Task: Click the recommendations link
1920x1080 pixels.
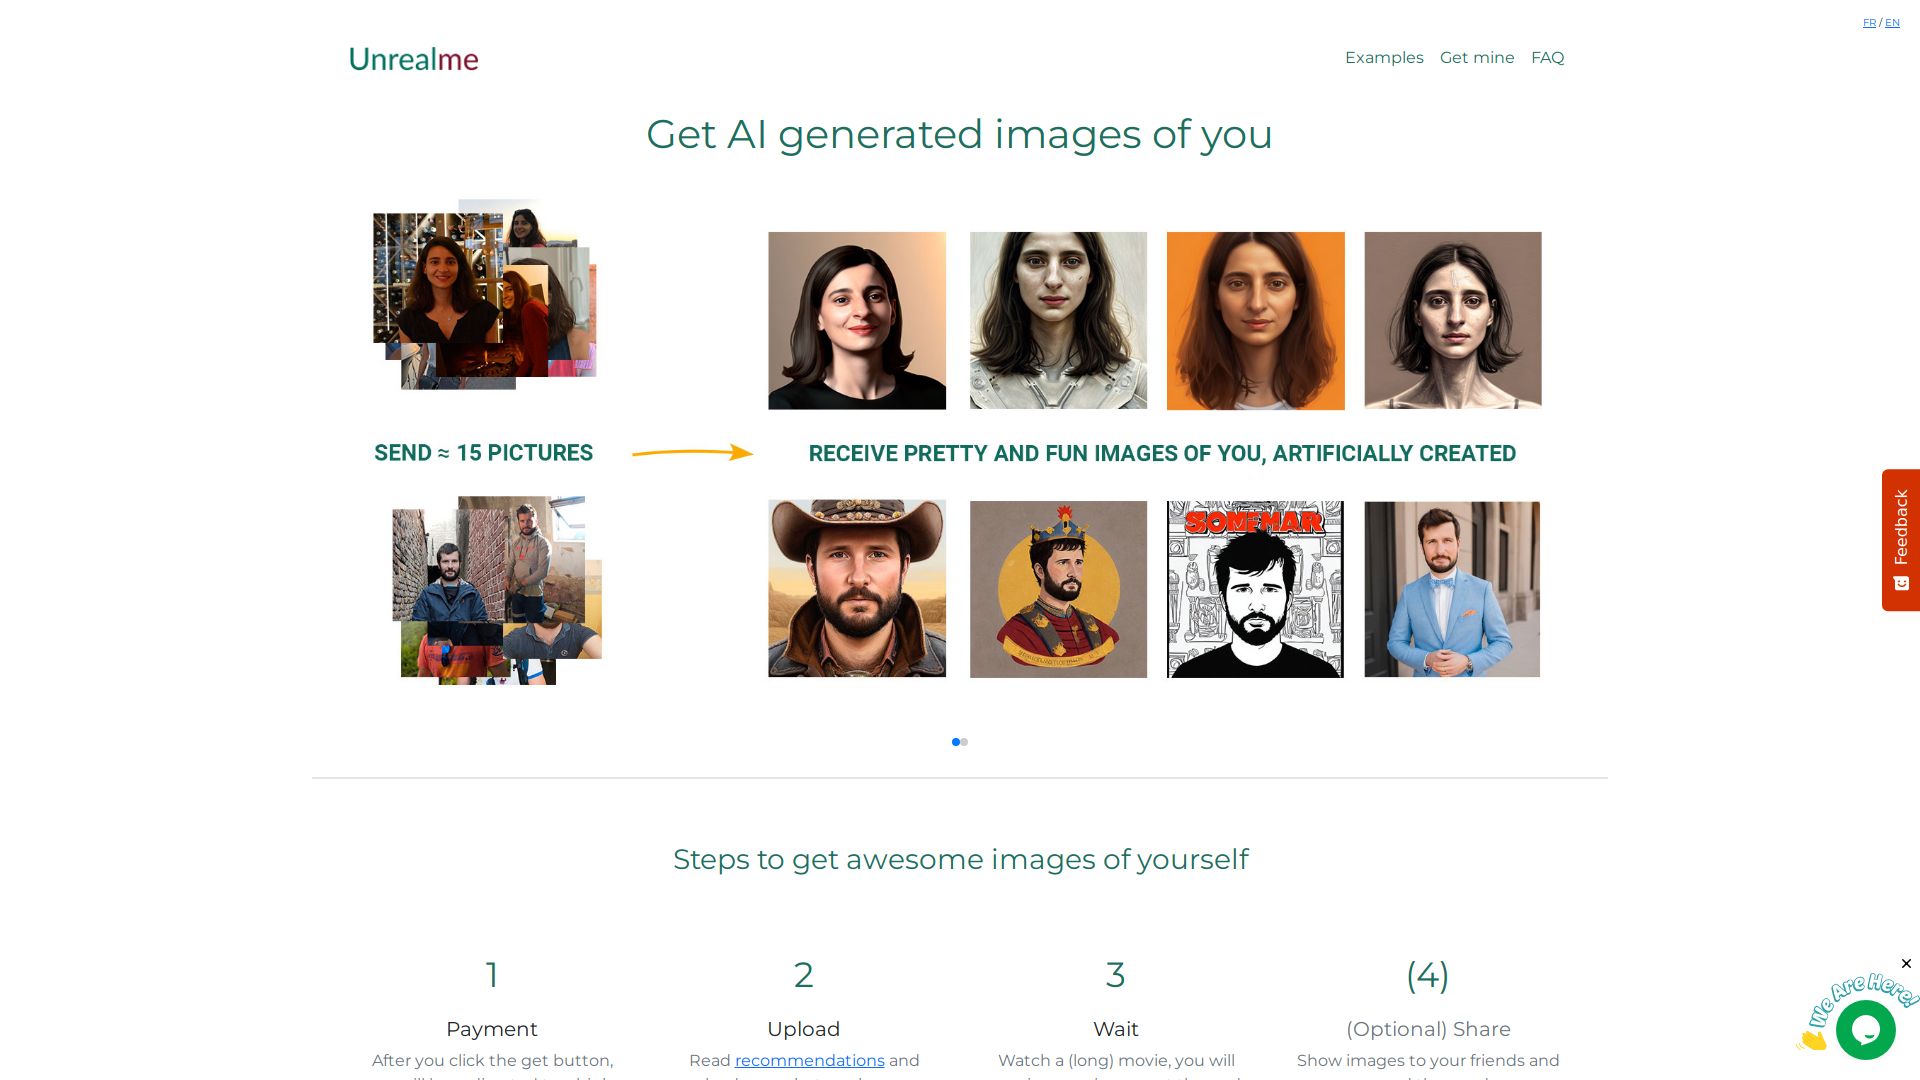Action: click(809, 1060)
